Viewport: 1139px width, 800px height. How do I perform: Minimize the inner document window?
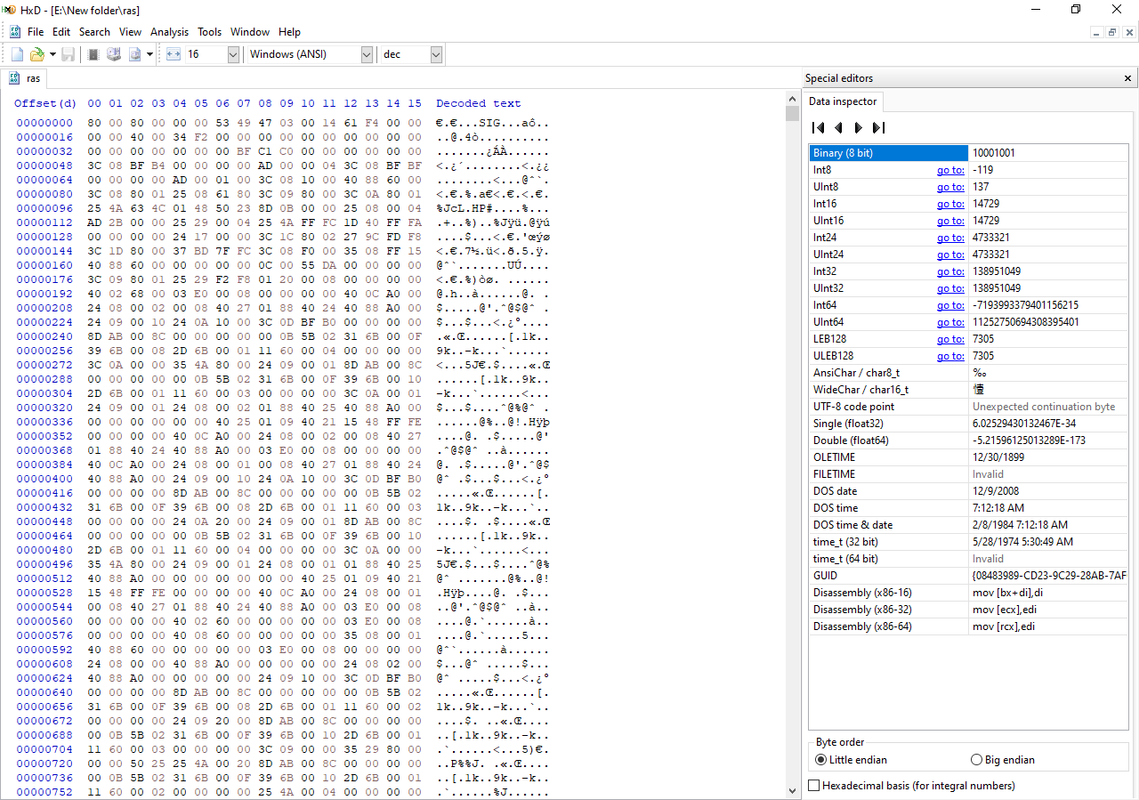[1096, 33]
